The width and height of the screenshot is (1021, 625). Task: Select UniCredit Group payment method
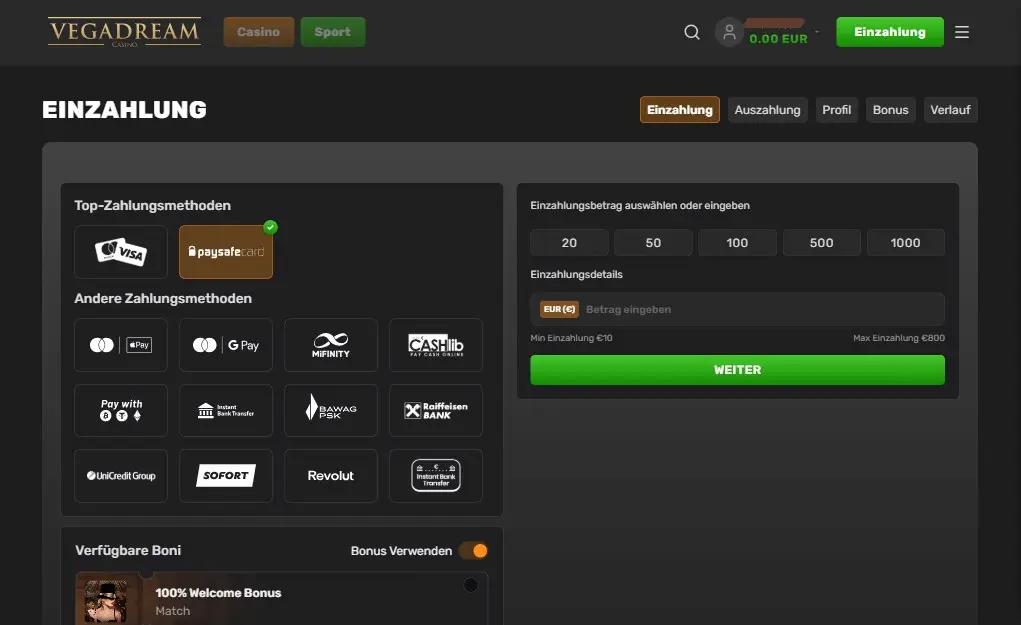pyautogui.click(x=121, y=476)
